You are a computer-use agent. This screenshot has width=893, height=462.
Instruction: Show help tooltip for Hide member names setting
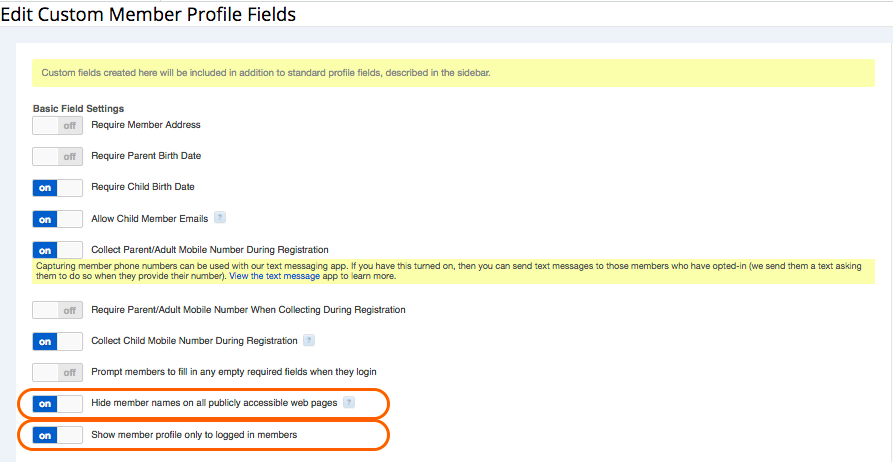pyautogui.click(x=349, y=403)
